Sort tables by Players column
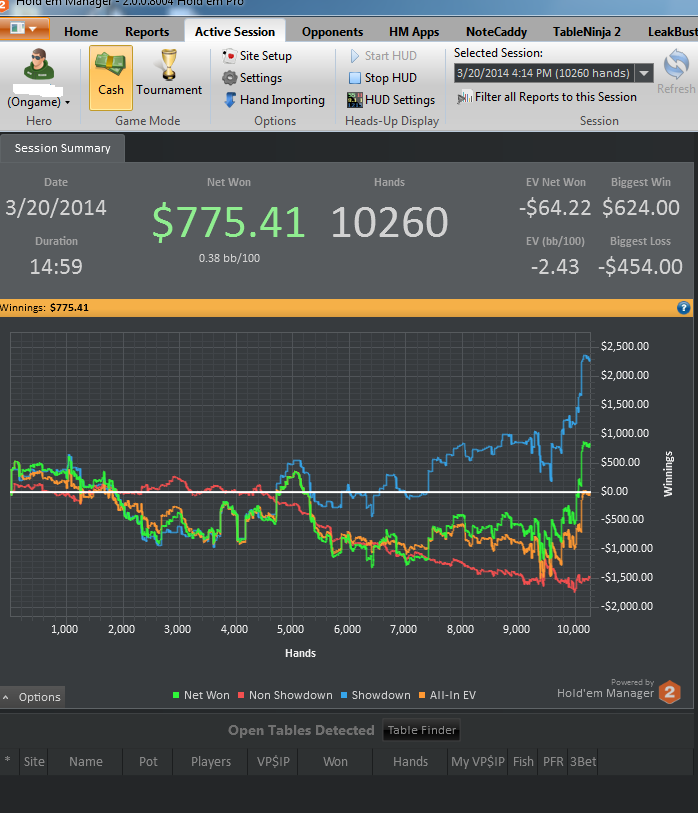This screenshot has height=813, width=698. point(211,762)
